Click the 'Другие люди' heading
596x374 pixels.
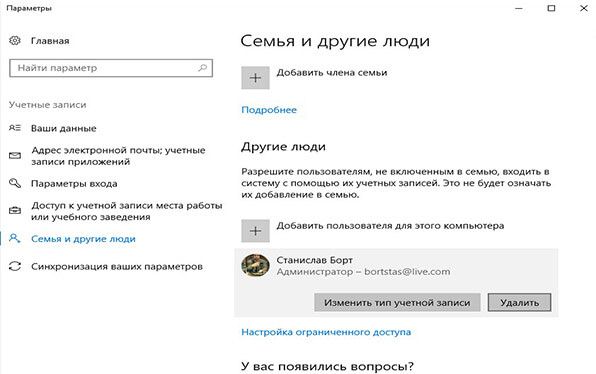coord(283,147)
